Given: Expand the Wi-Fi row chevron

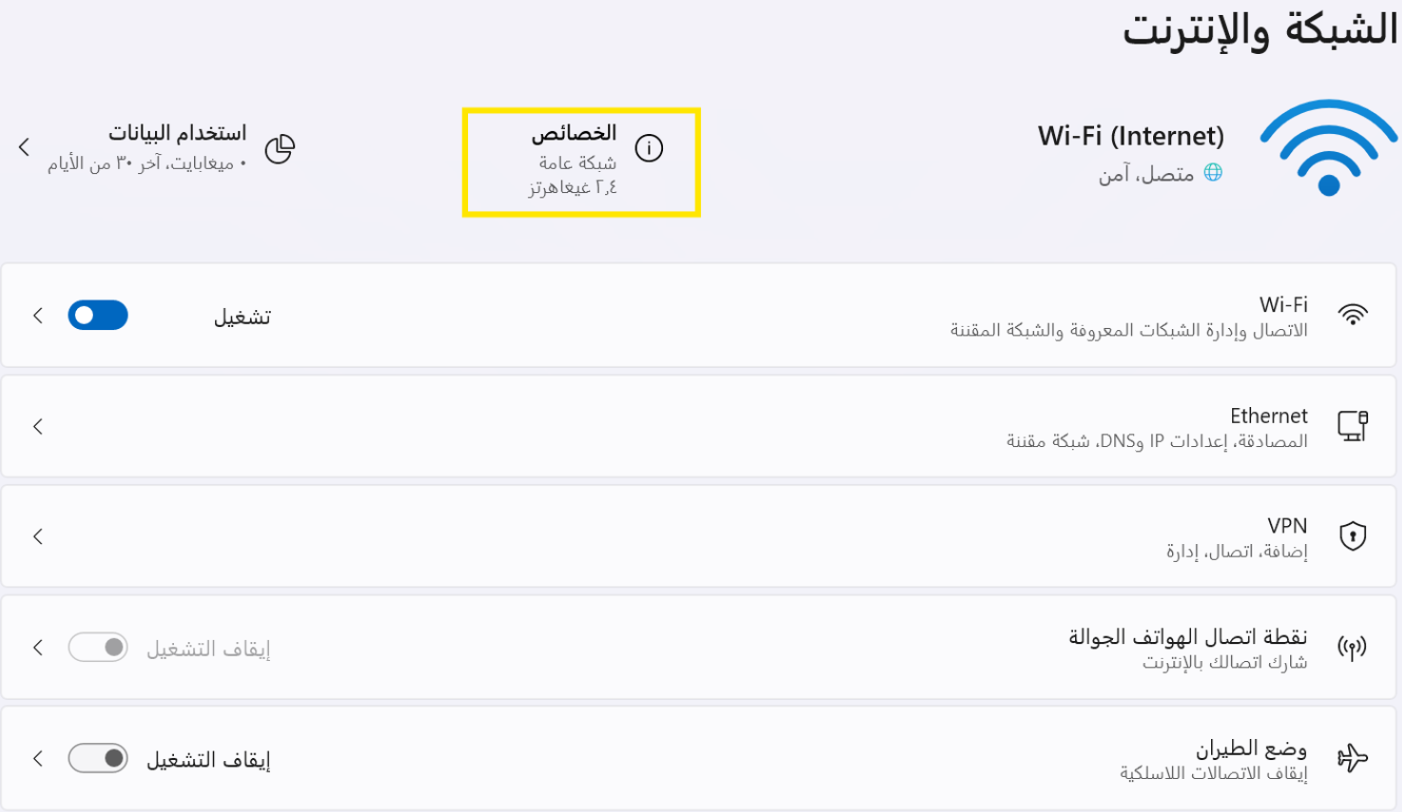Looking at the screenshot, I should click(37, 314).
